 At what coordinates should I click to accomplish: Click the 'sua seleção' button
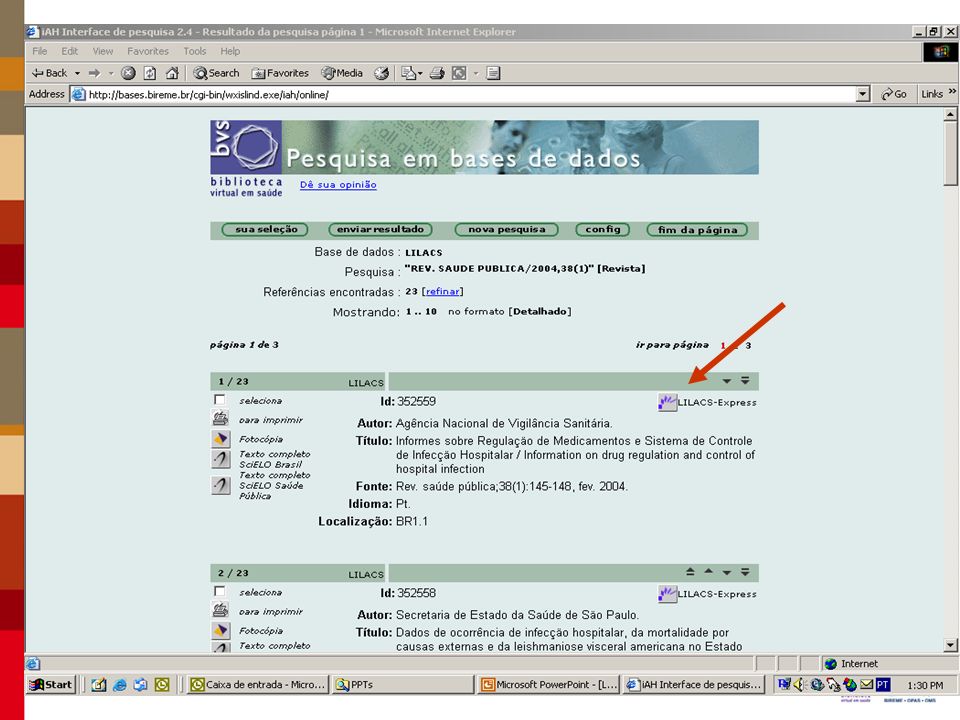264,230
